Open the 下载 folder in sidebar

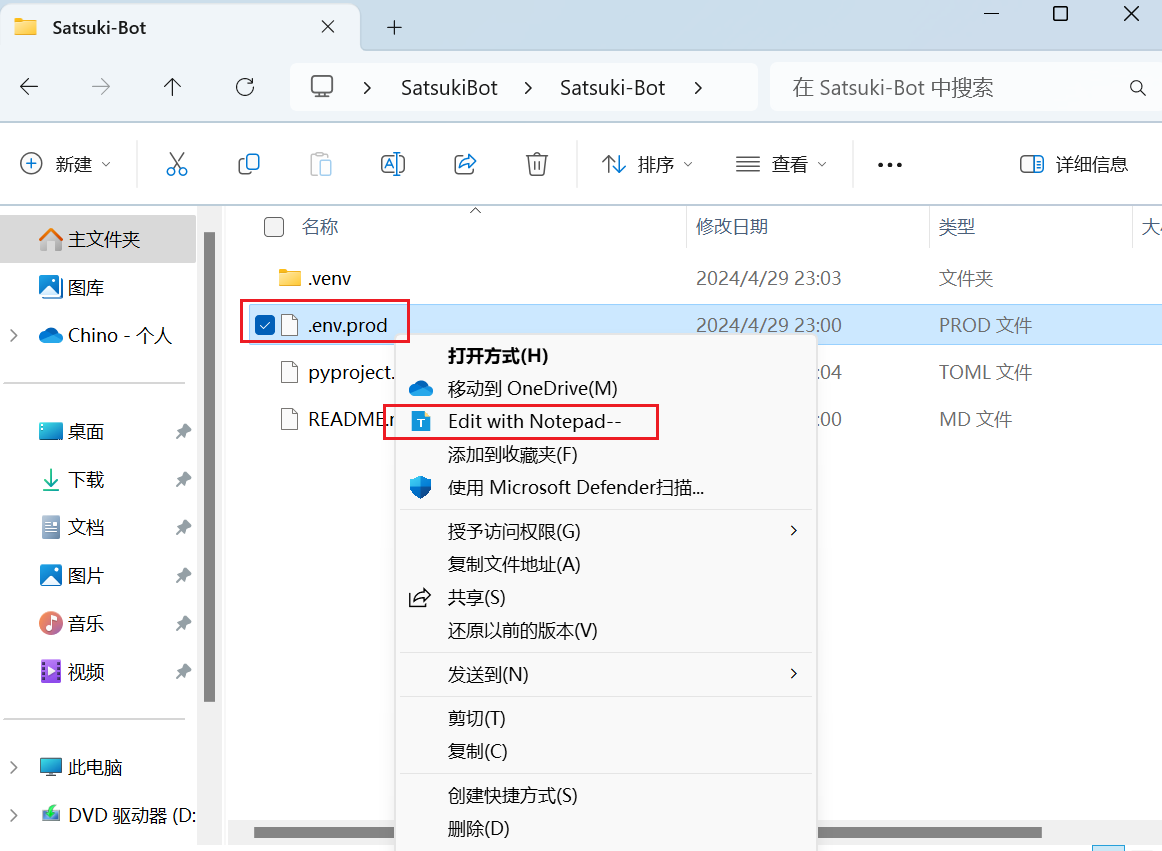(x=85, y=480)
